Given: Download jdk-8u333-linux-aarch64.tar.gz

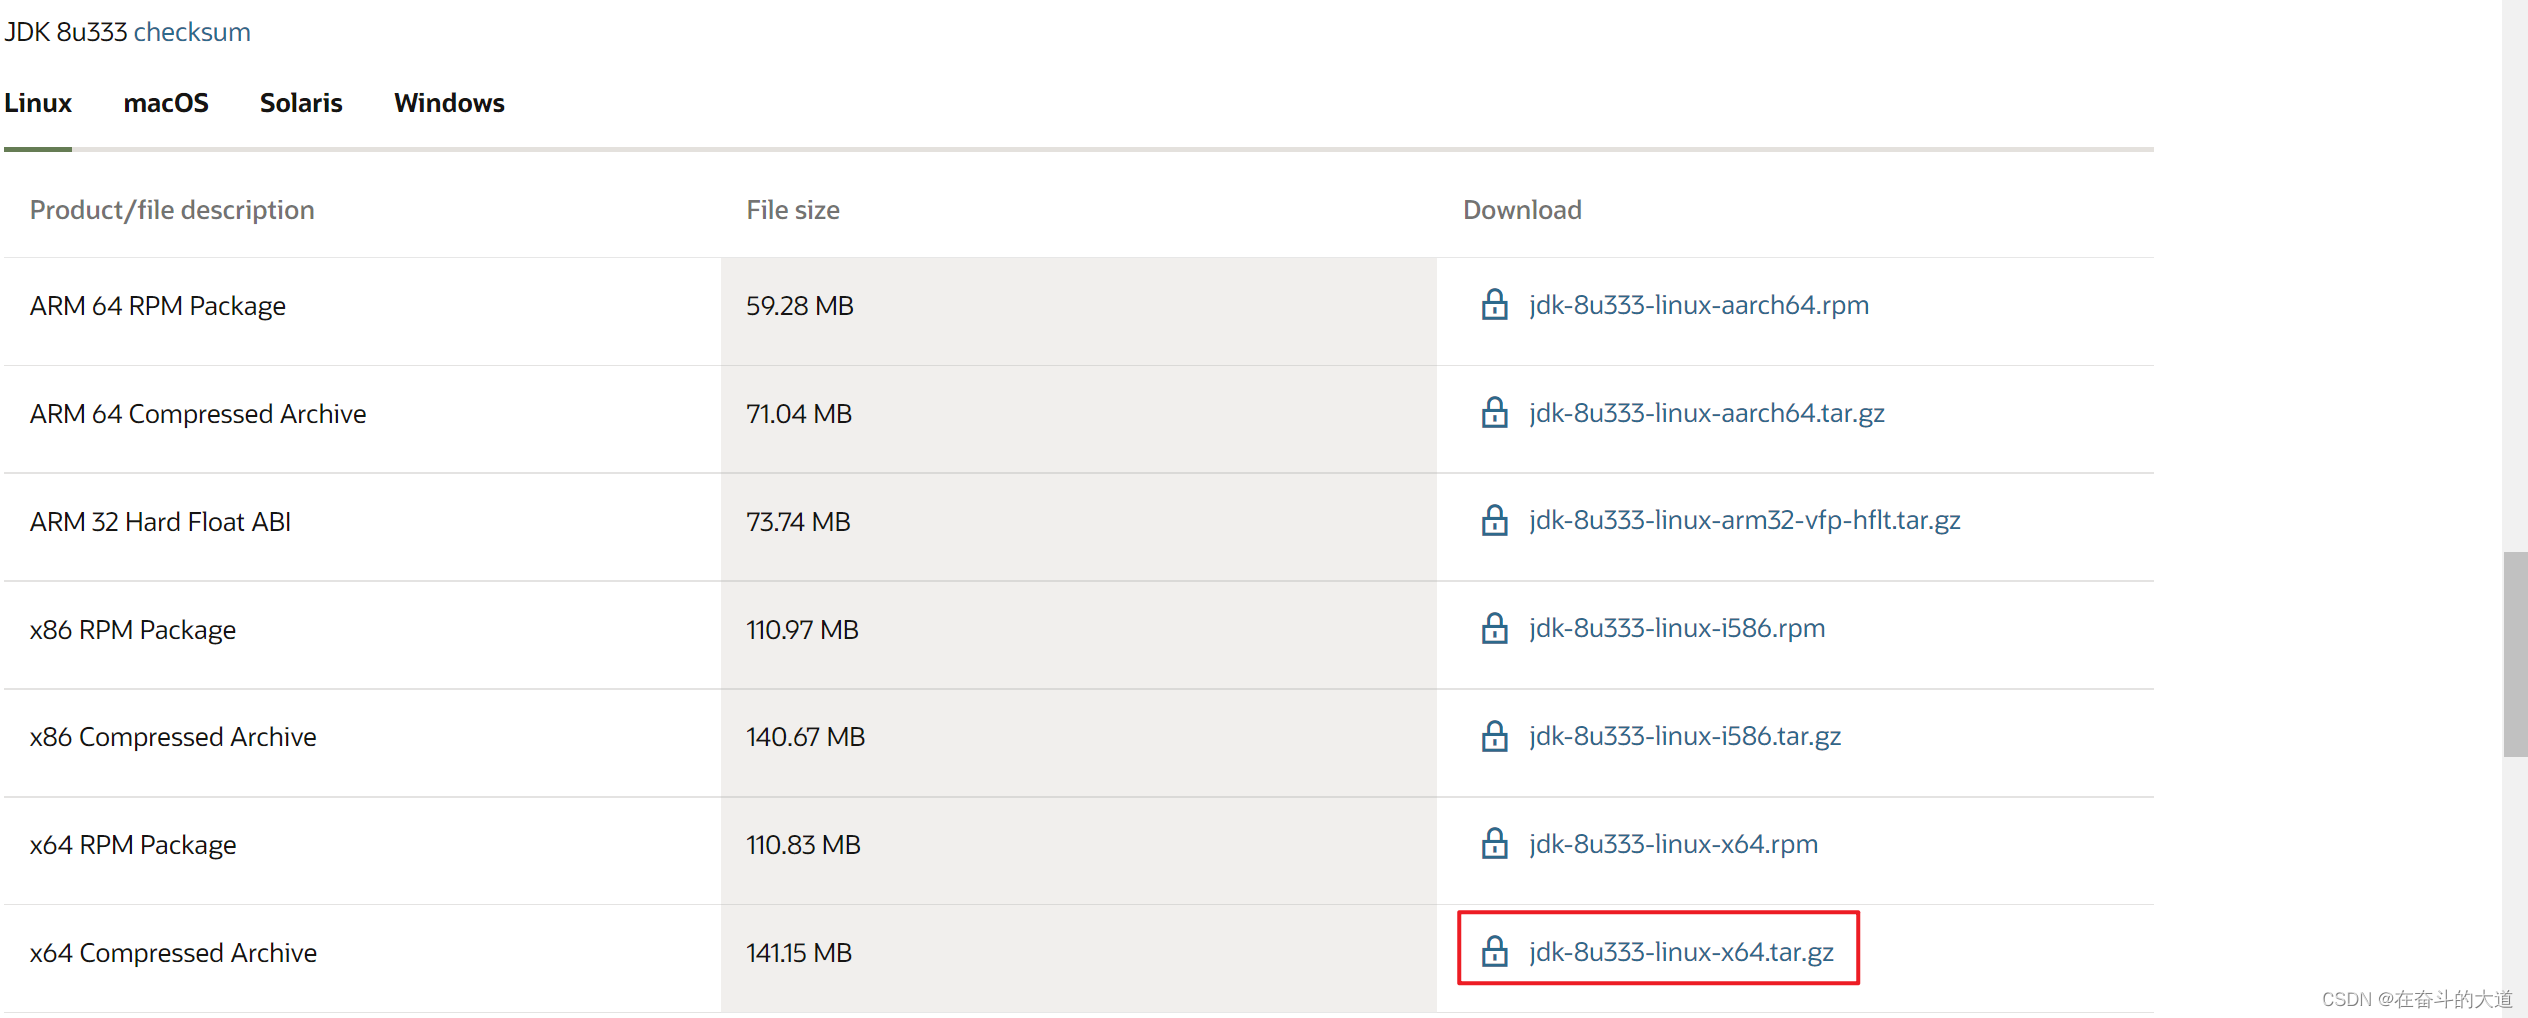Looking at the screenshot, I should (x=1707, y=413).
